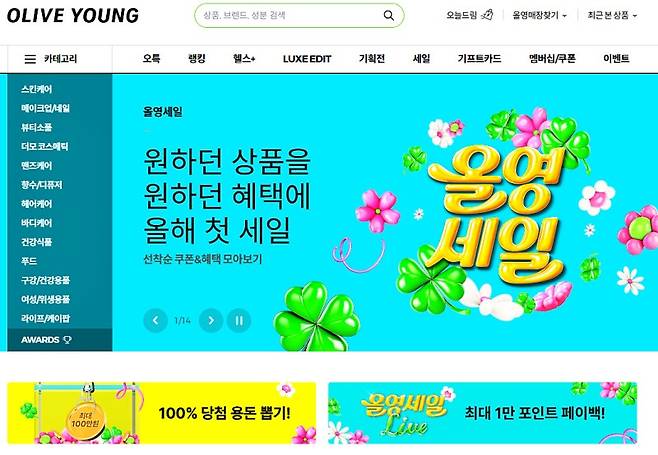The width and height of the screenshot is (658, 455).
Task: Click the 오늘드림 delivery icon
Action: tap(487, 15)
